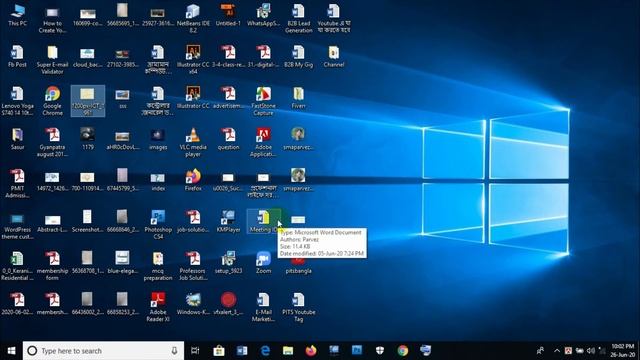Select the setup_5923 installer icon

pyautogui.click(x=228, y=262)
